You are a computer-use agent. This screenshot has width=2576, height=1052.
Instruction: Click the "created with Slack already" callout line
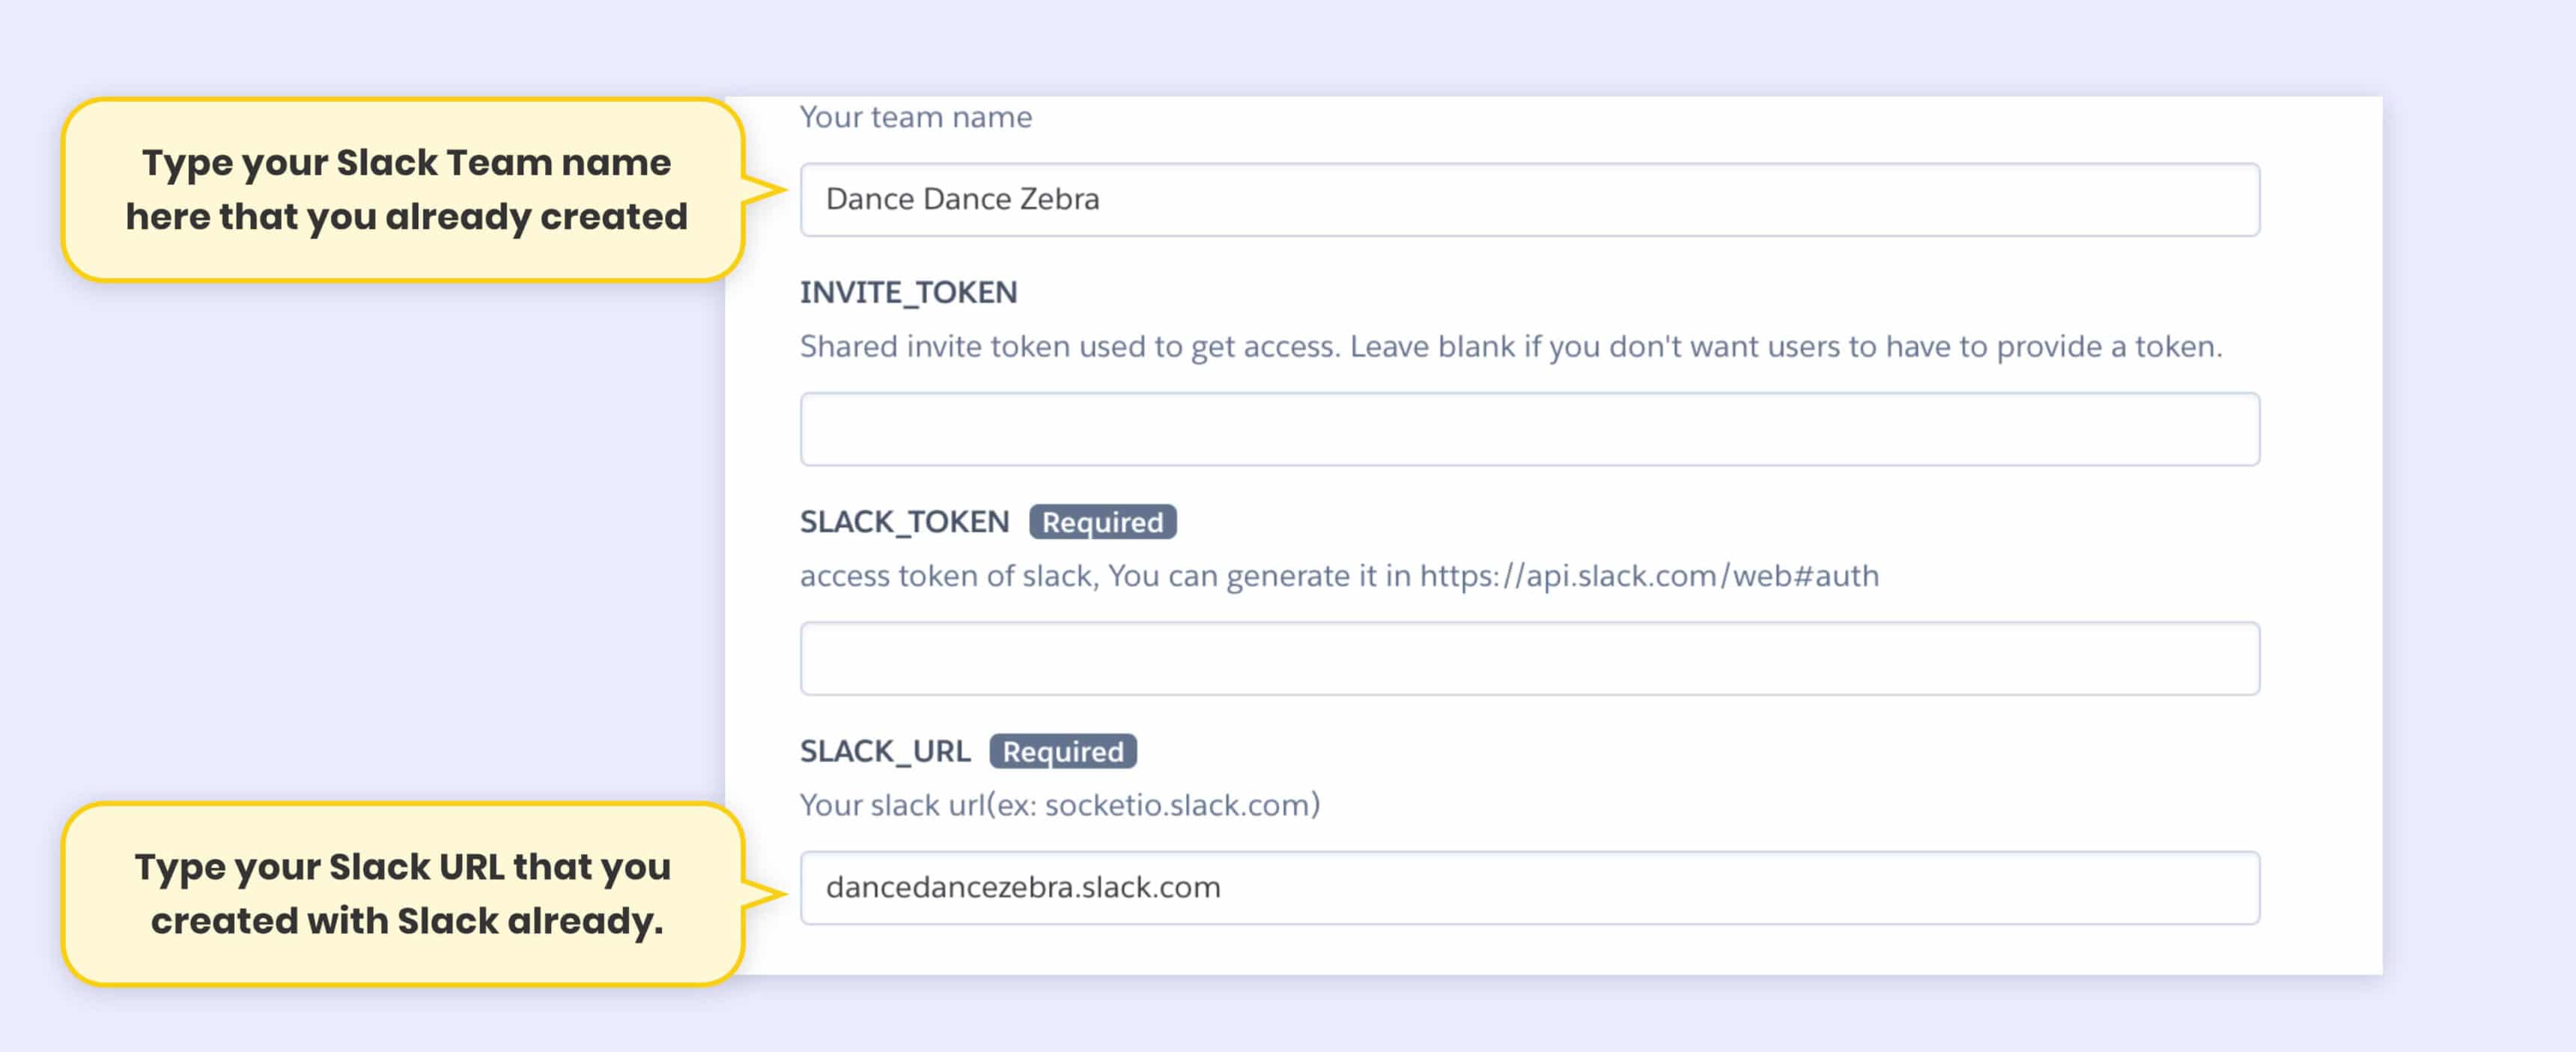pyautogui.click(x=407, y=921)
